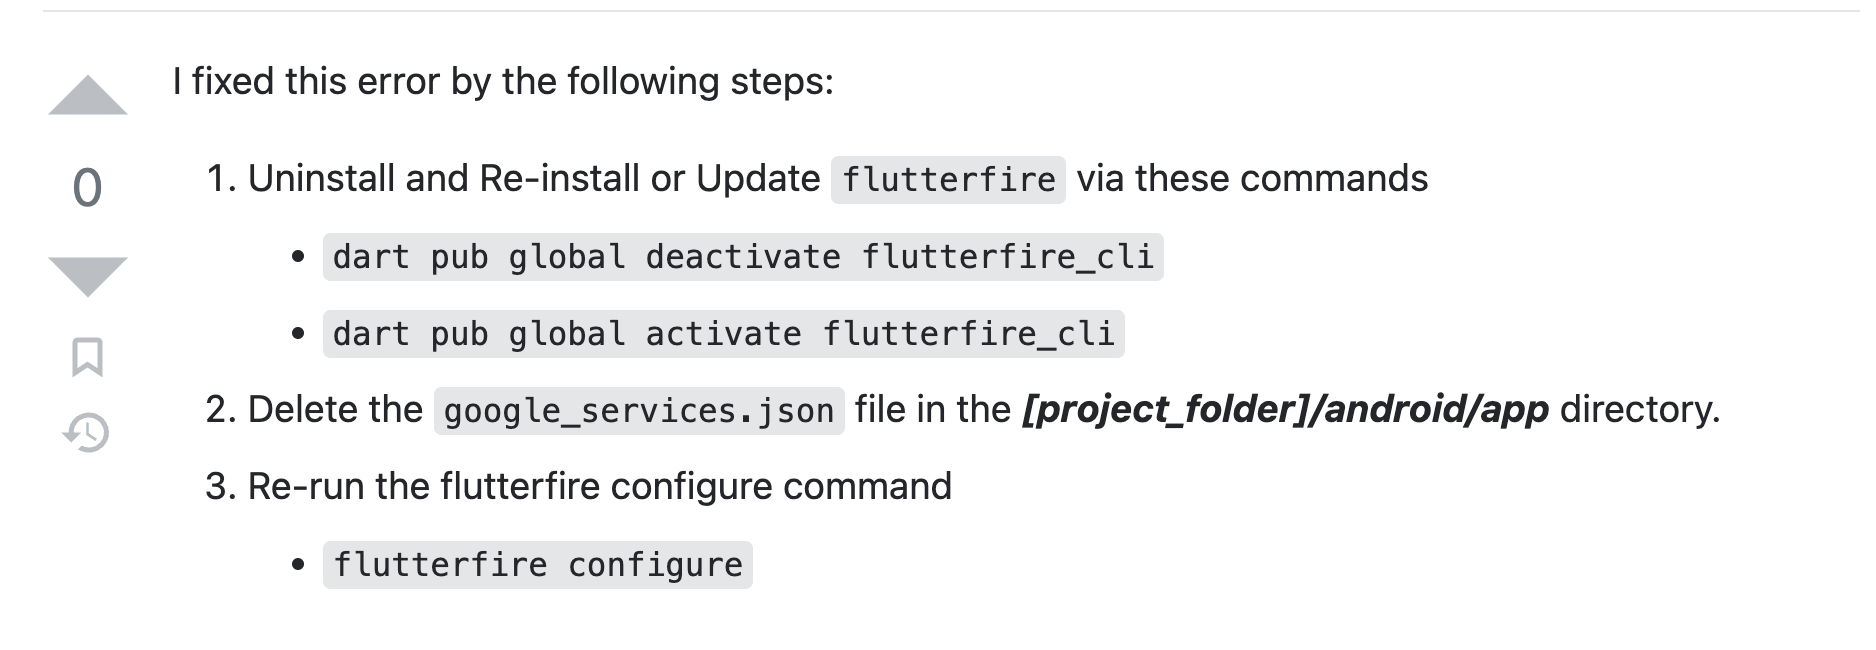Click the google_services.json code snippet
Screen dimensions: 1876x650
(x=639, y=411)
